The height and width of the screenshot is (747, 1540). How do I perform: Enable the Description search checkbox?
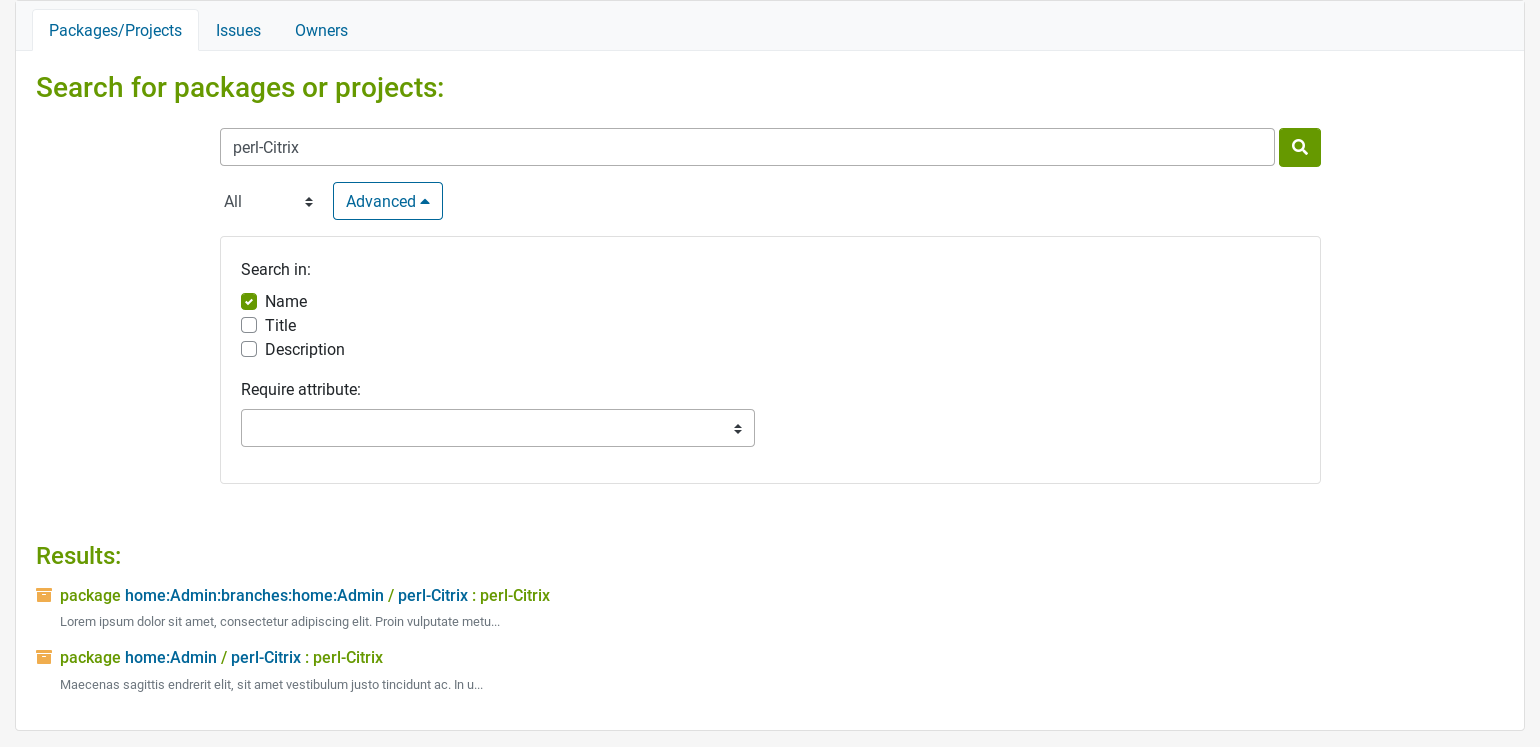249,349
